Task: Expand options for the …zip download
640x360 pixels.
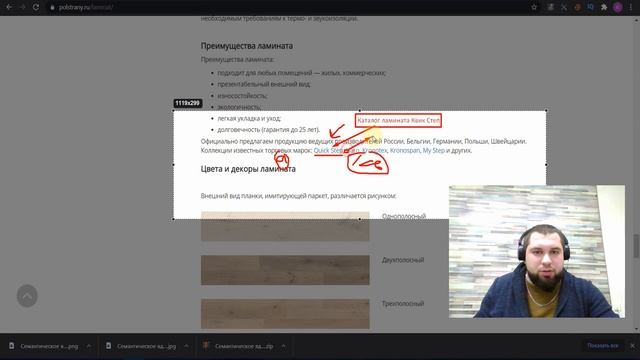Action: coord(283,346)
